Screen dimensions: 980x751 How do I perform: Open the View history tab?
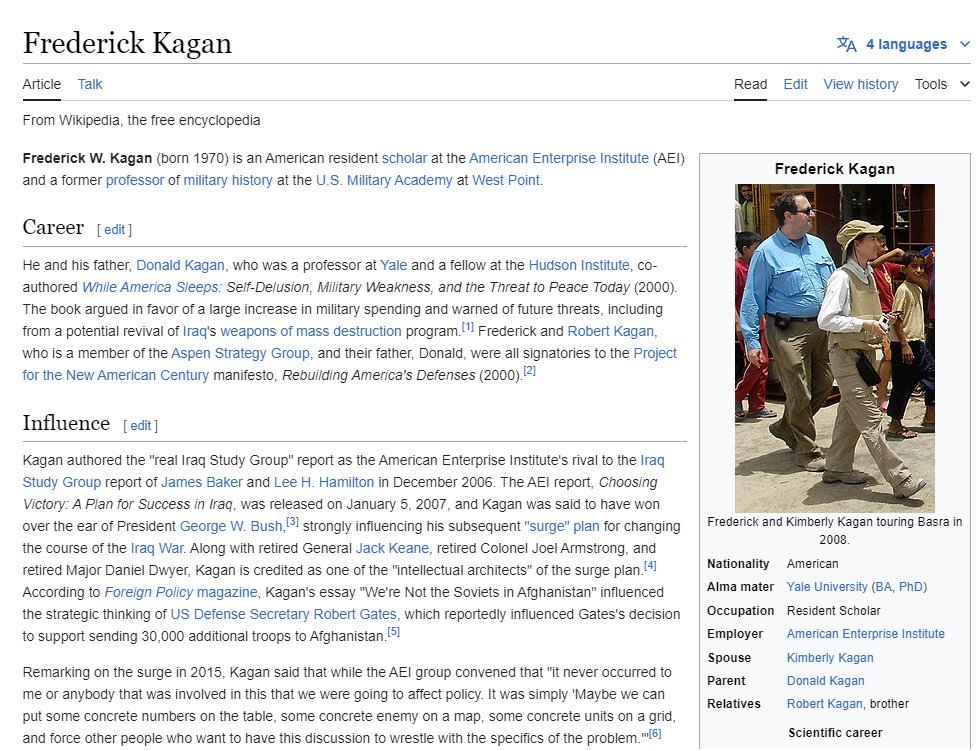point(861,84)
